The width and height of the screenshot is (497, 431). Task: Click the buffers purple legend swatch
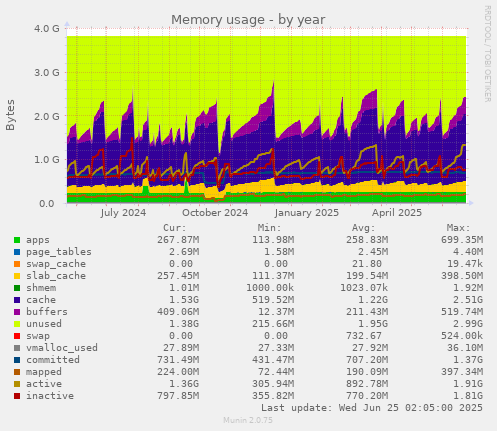(x=17, y=312)
